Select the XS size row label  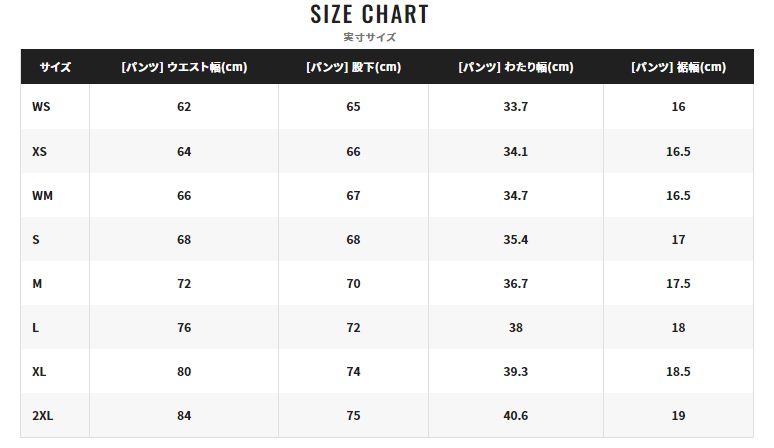coord(39,151)
